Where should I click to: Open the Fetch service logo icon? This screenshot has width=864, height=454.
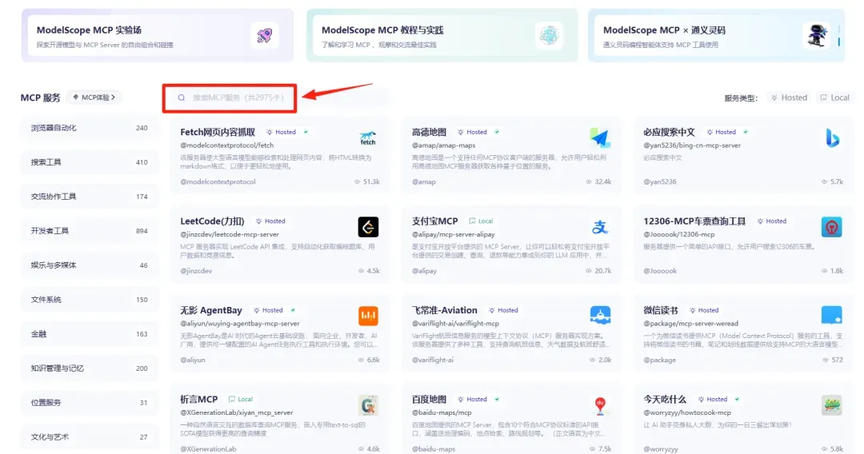(x=368, y=138)
